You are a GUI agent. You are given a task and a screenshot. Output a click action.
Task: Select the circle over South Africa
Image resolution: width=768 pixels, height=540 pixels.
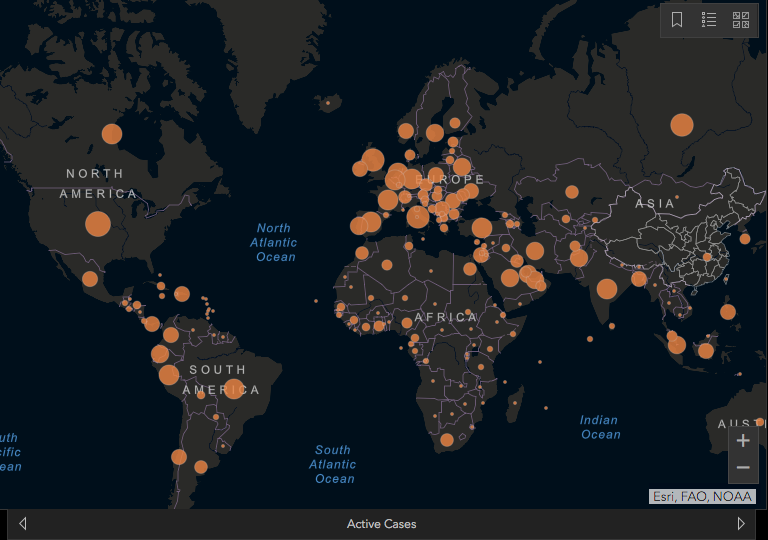coord(447,440)
